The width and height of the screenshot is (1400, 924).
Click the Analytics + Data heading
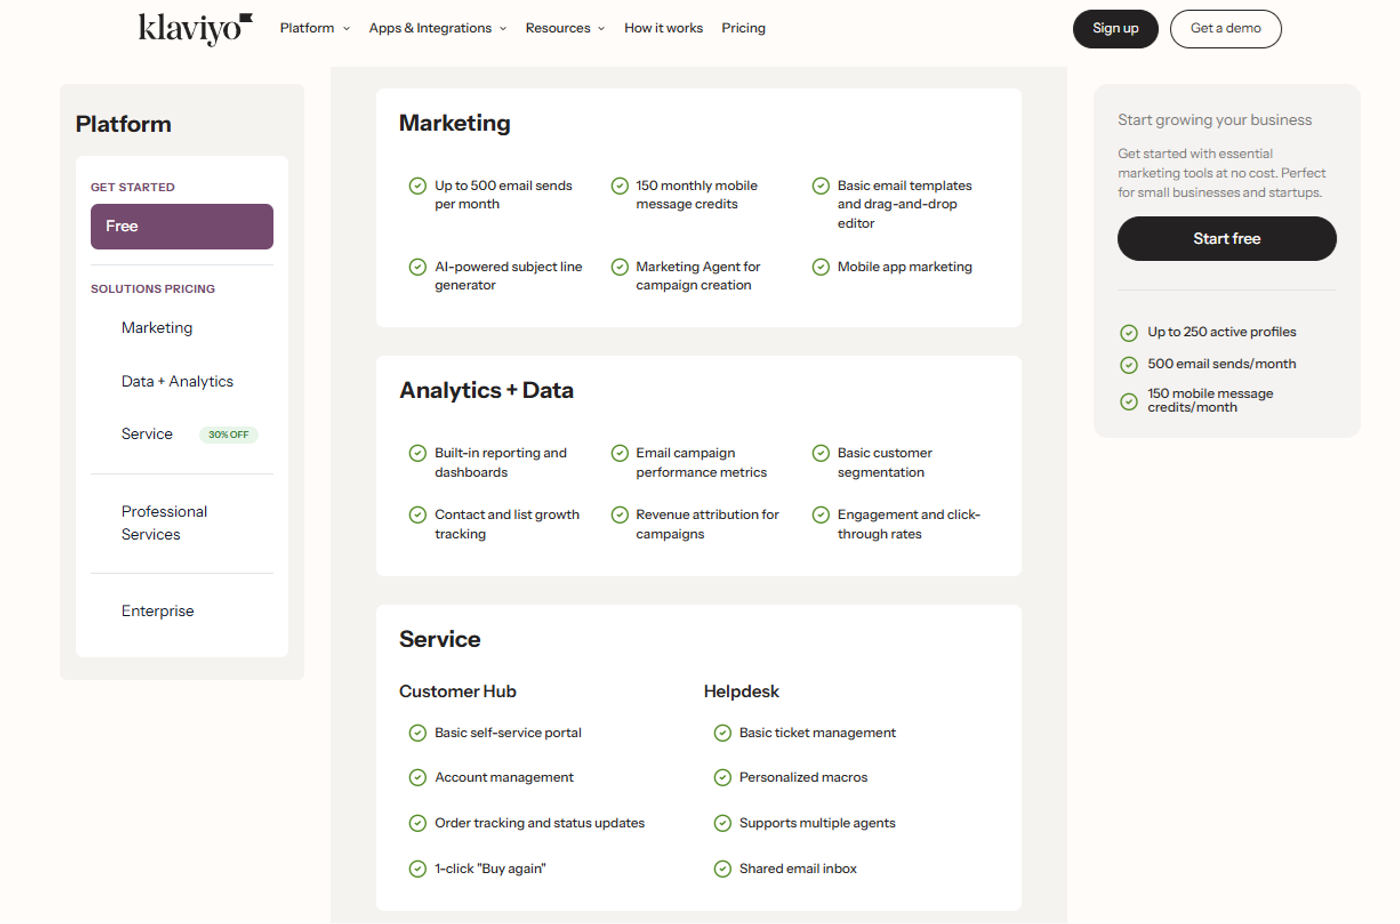[486, 391]
